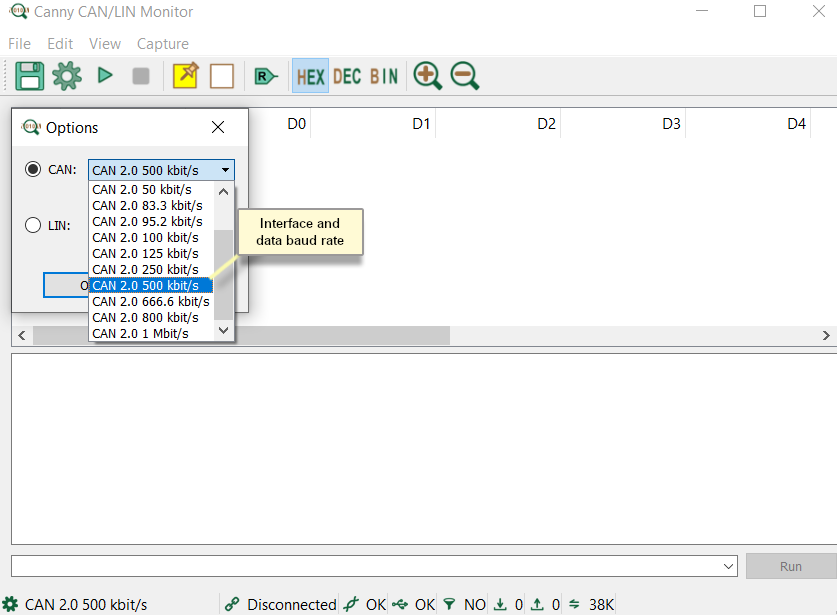Click status bar CAN 2.0 500 kbit/s text
837x615 pixels.
[x=86, y=604]
